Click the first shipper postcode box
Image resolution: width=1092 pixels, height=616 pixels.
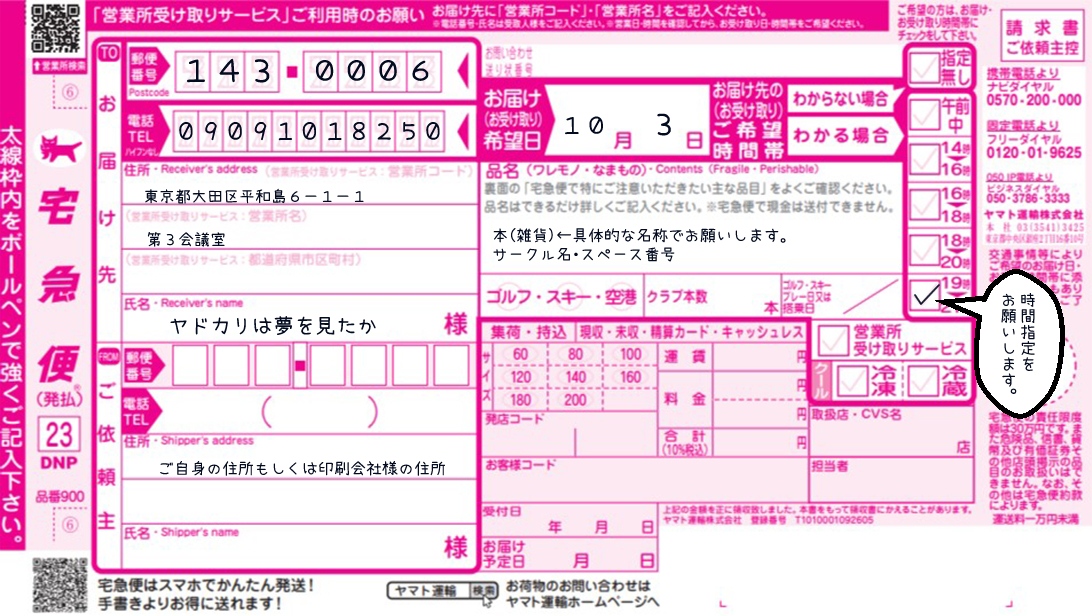[189, 365]
